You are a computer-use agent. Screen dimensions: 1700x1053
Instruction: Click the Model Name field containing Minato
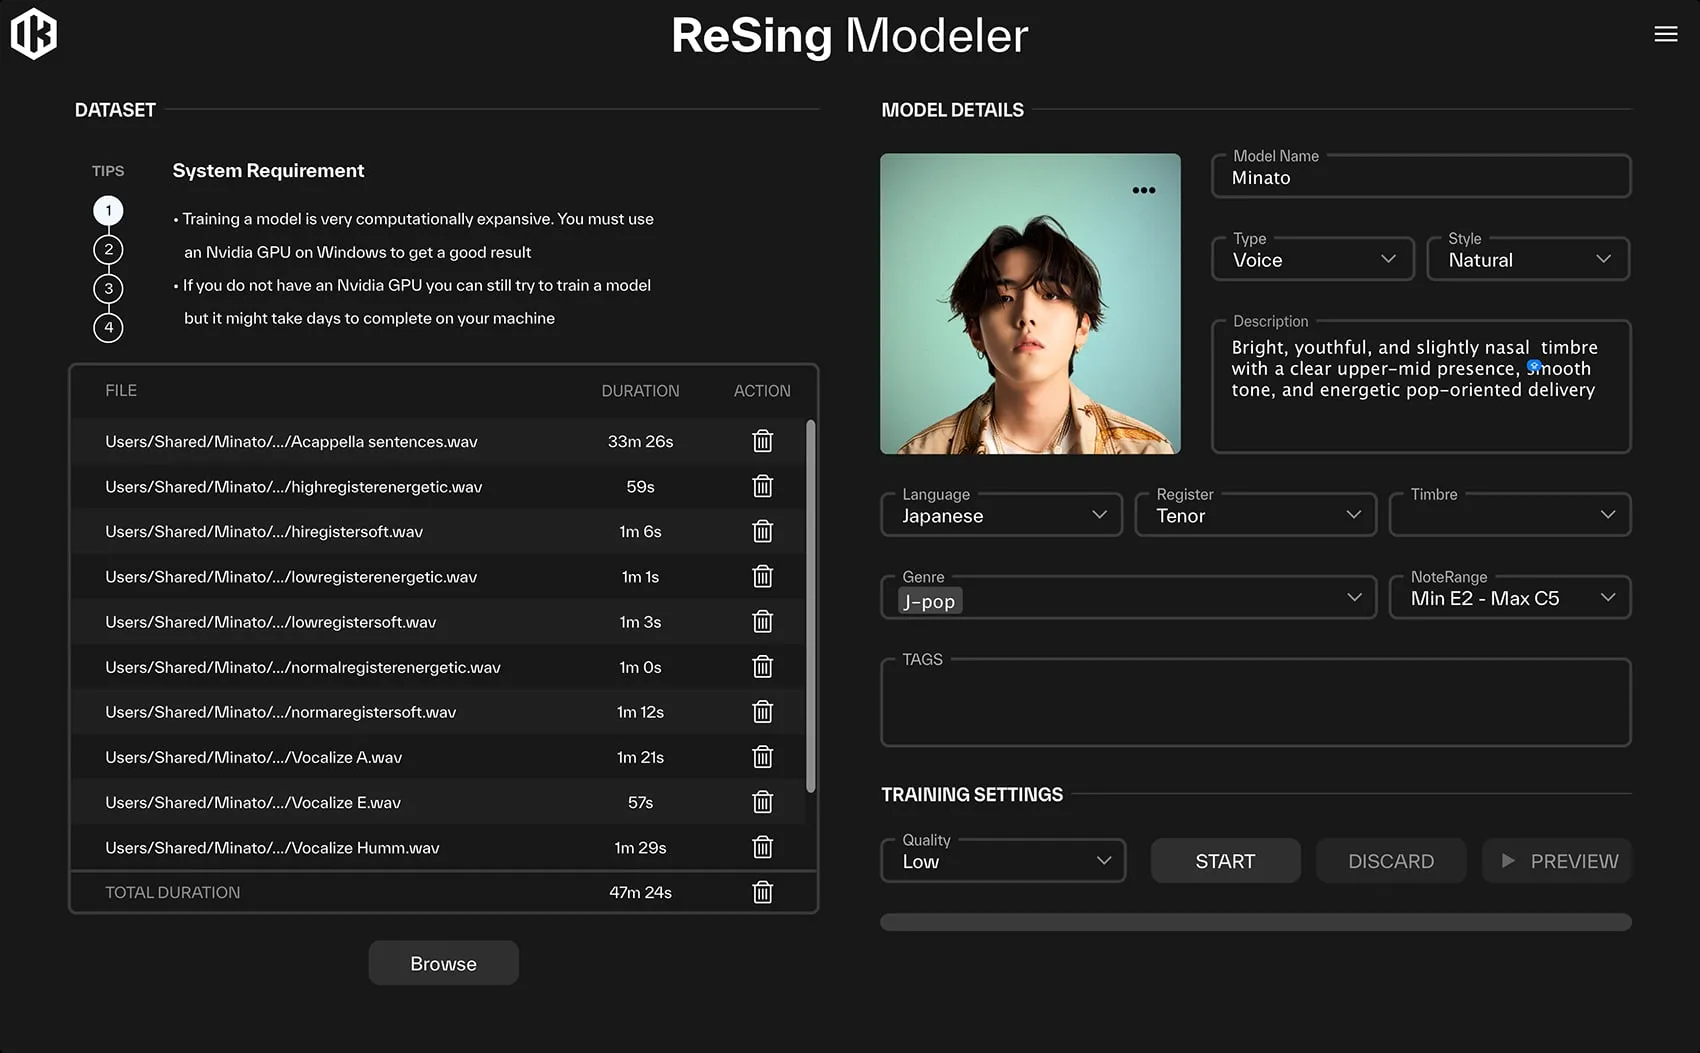tap(1421, 177)
